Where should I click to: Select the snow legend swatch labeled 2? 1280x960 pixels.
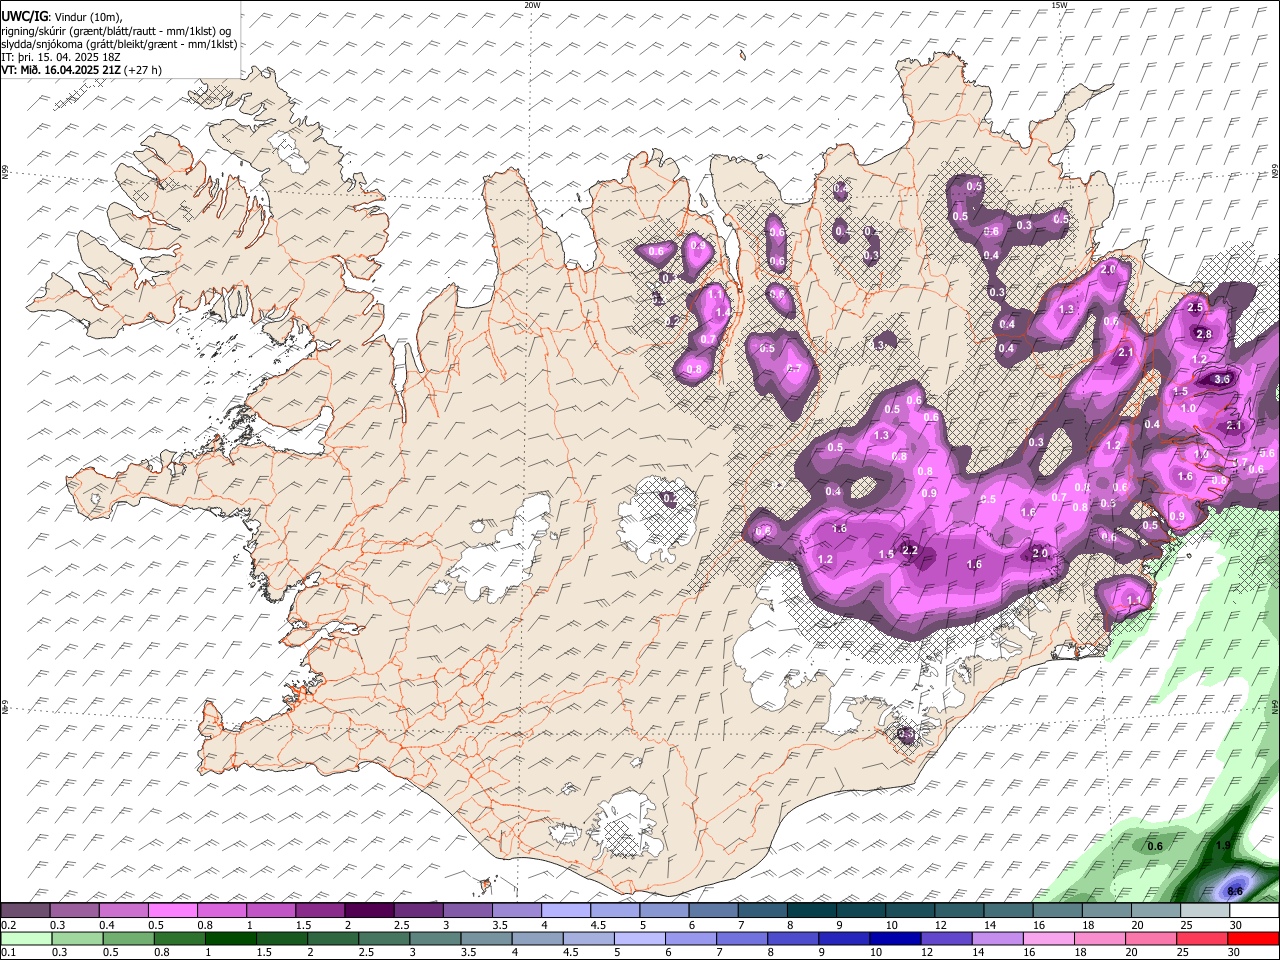(369, 910)
